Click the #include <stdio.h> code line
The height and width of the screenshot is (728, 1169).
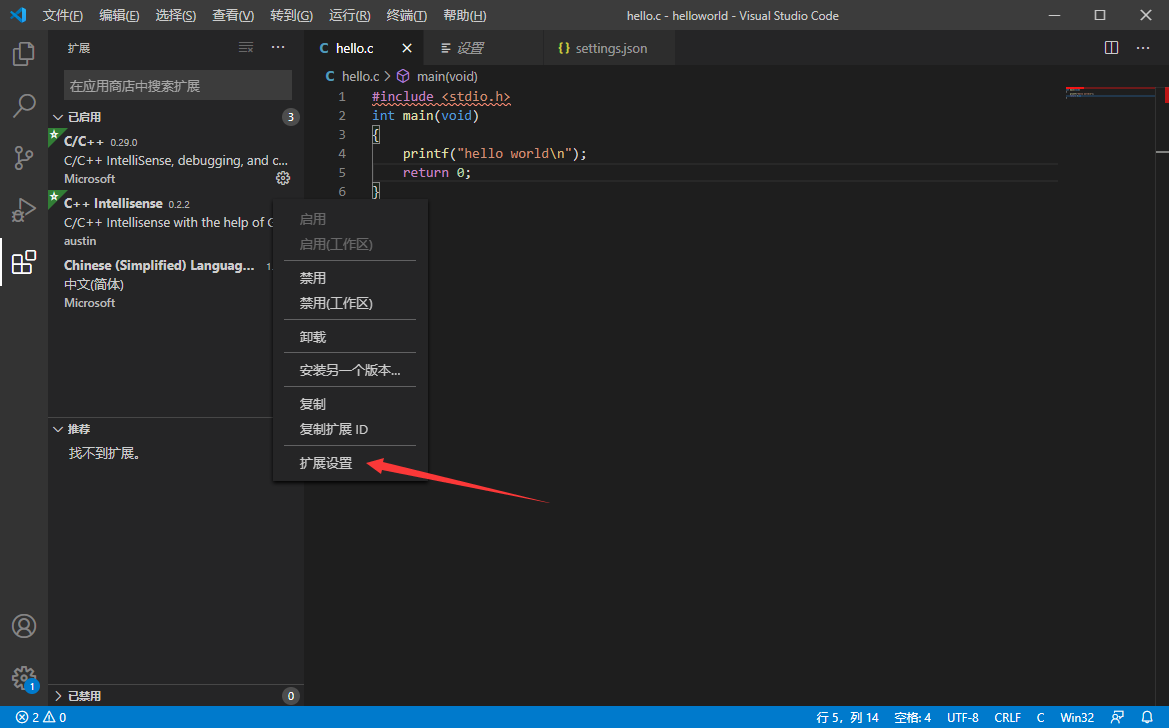pos(441,96)
